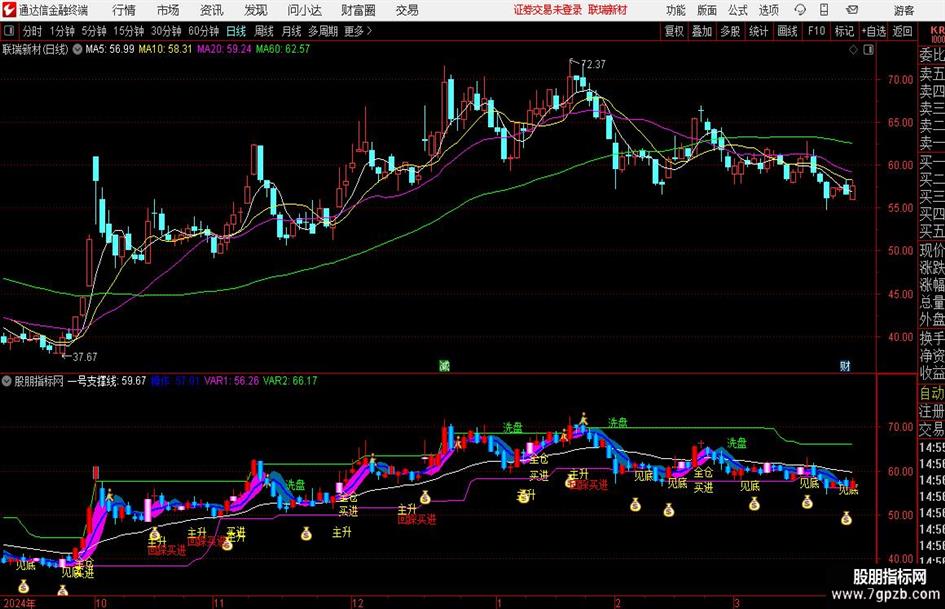The image size is (945, 609).
Task: Click the 联瑞新材 stock name in title bar
Action: pyautogui.click(x=608, y=10)
